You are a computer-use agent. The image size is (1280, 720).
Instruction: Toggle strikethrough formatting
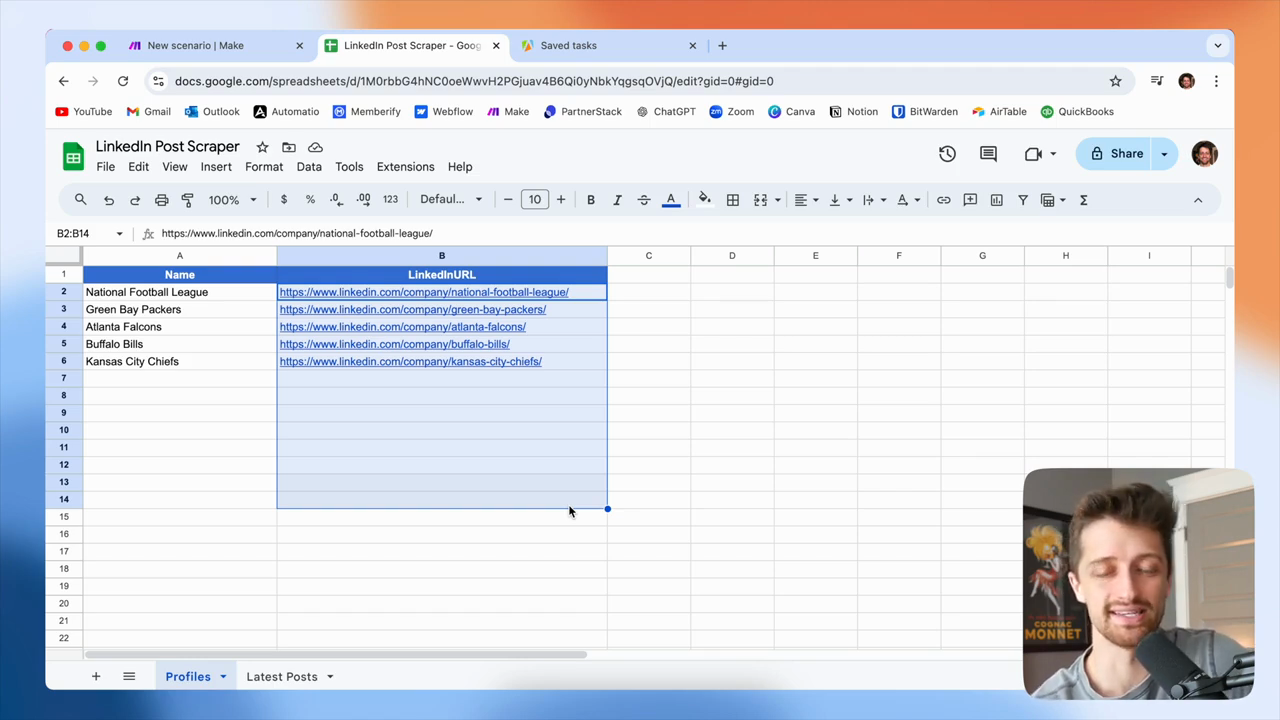click(x=644, y=200)
